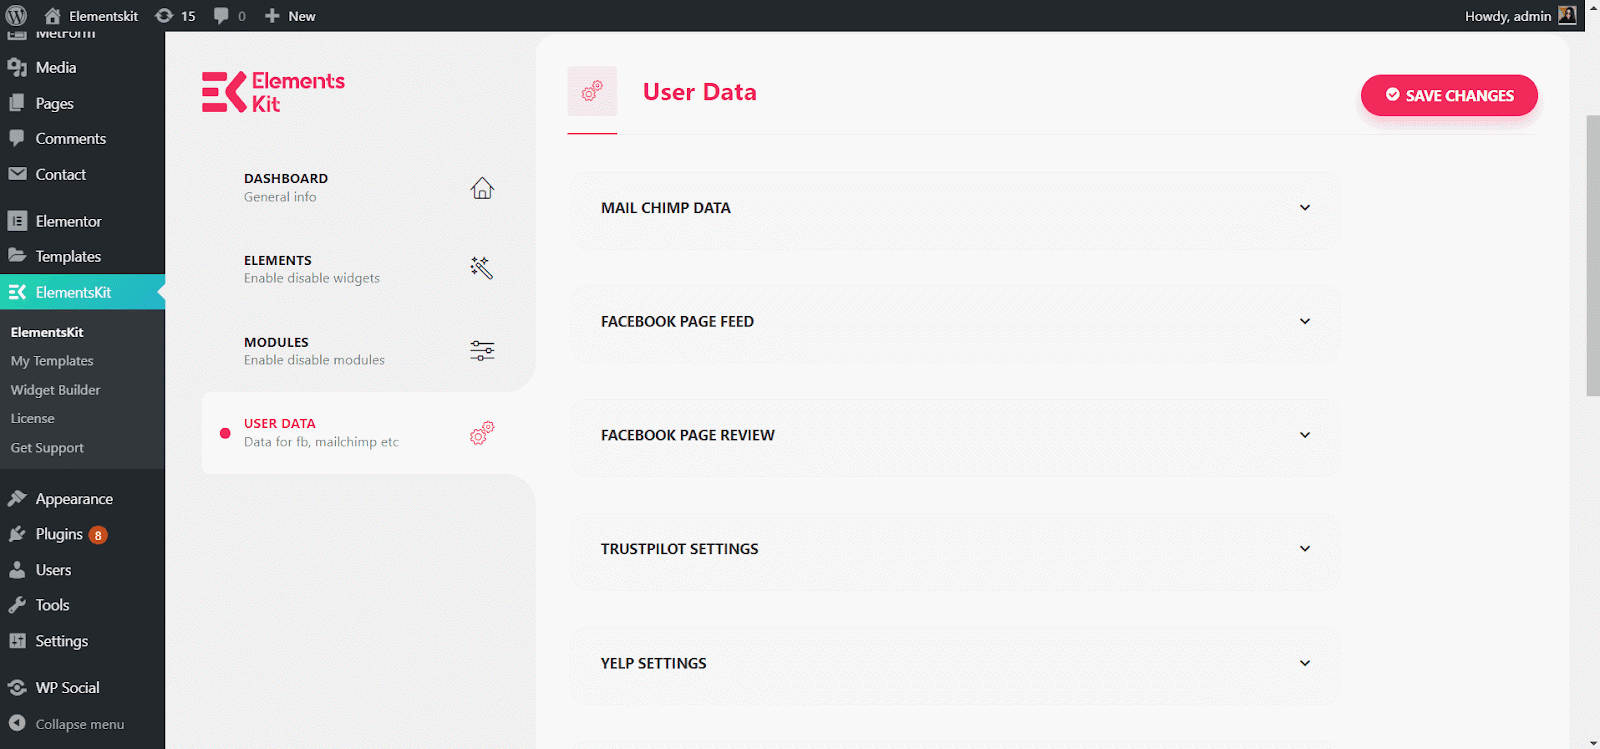Select the ElementsKit submenu item
Screen dimensions: 1600x749
47,332
